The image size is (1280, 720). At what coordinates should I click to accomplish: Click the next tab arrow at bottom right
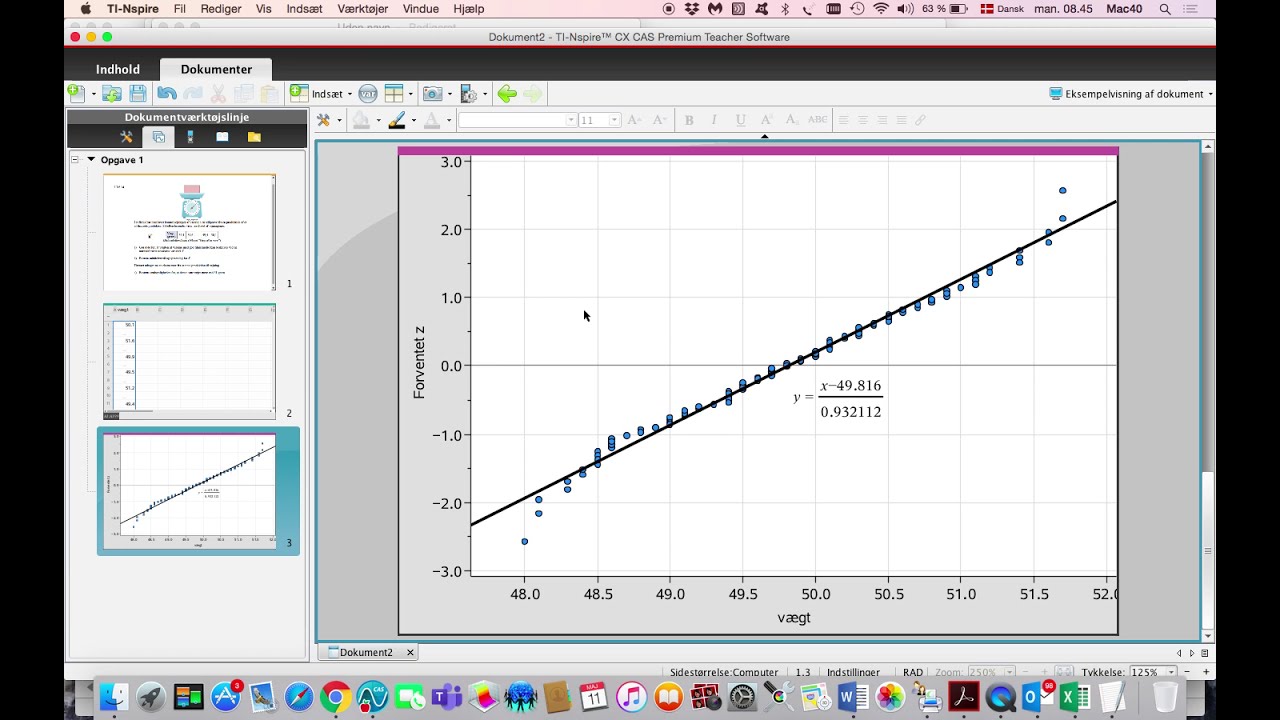point(1192,653)
